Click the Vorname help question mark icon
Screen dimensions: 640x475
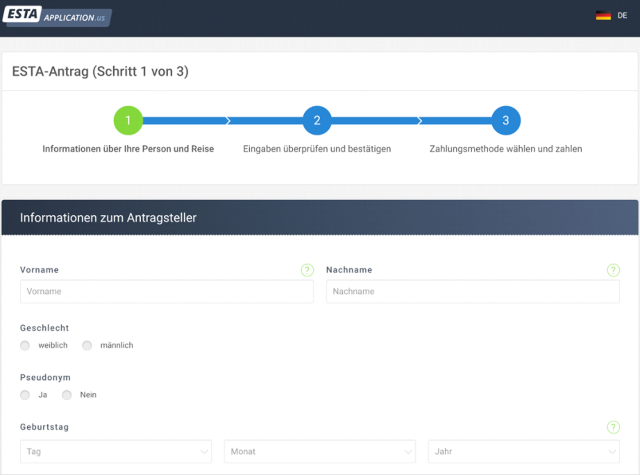(x=307, y=270)
